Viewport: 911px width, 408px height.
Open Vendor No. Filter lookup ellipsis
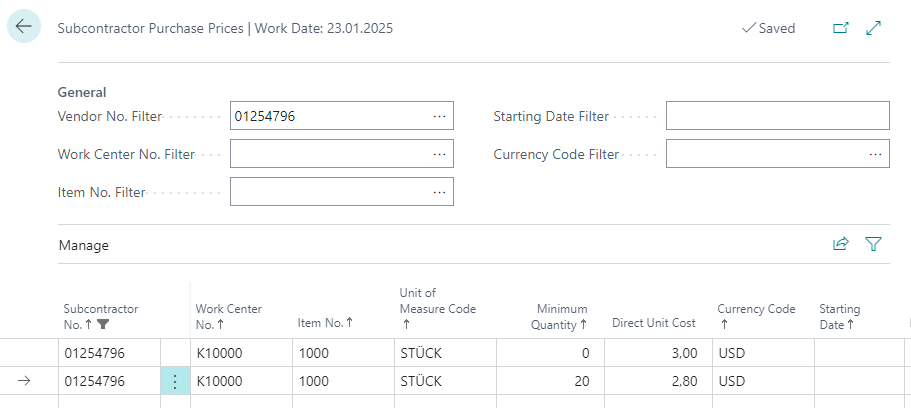(x=439, y=116)
